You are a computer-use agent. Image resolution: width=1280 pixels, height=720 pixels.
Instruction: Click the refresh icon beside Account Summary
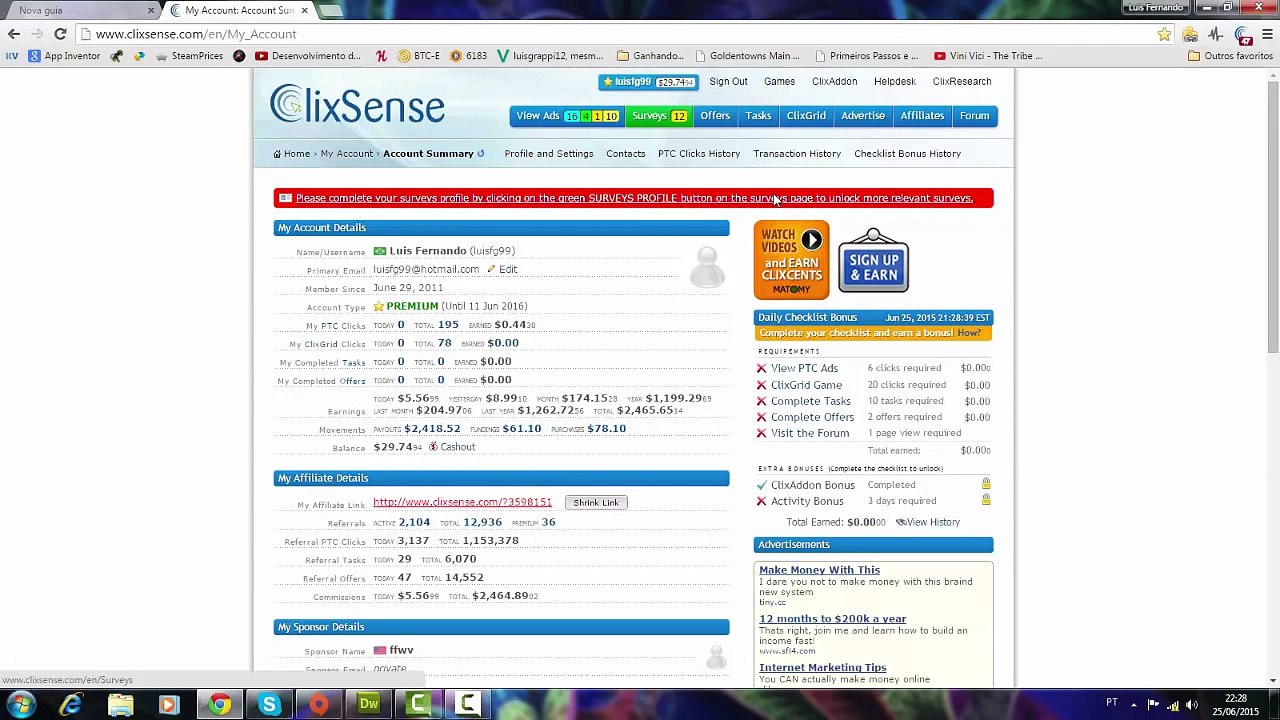coord(481,154)
